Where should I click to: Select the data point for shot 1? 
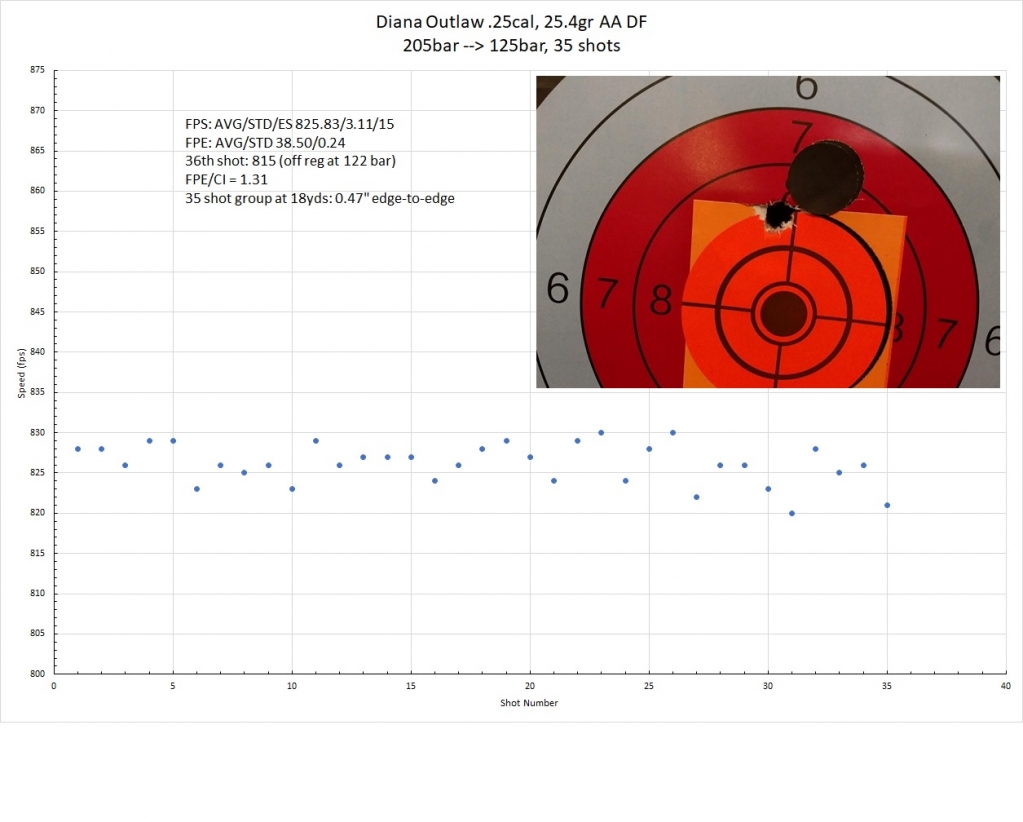point(78,449)
